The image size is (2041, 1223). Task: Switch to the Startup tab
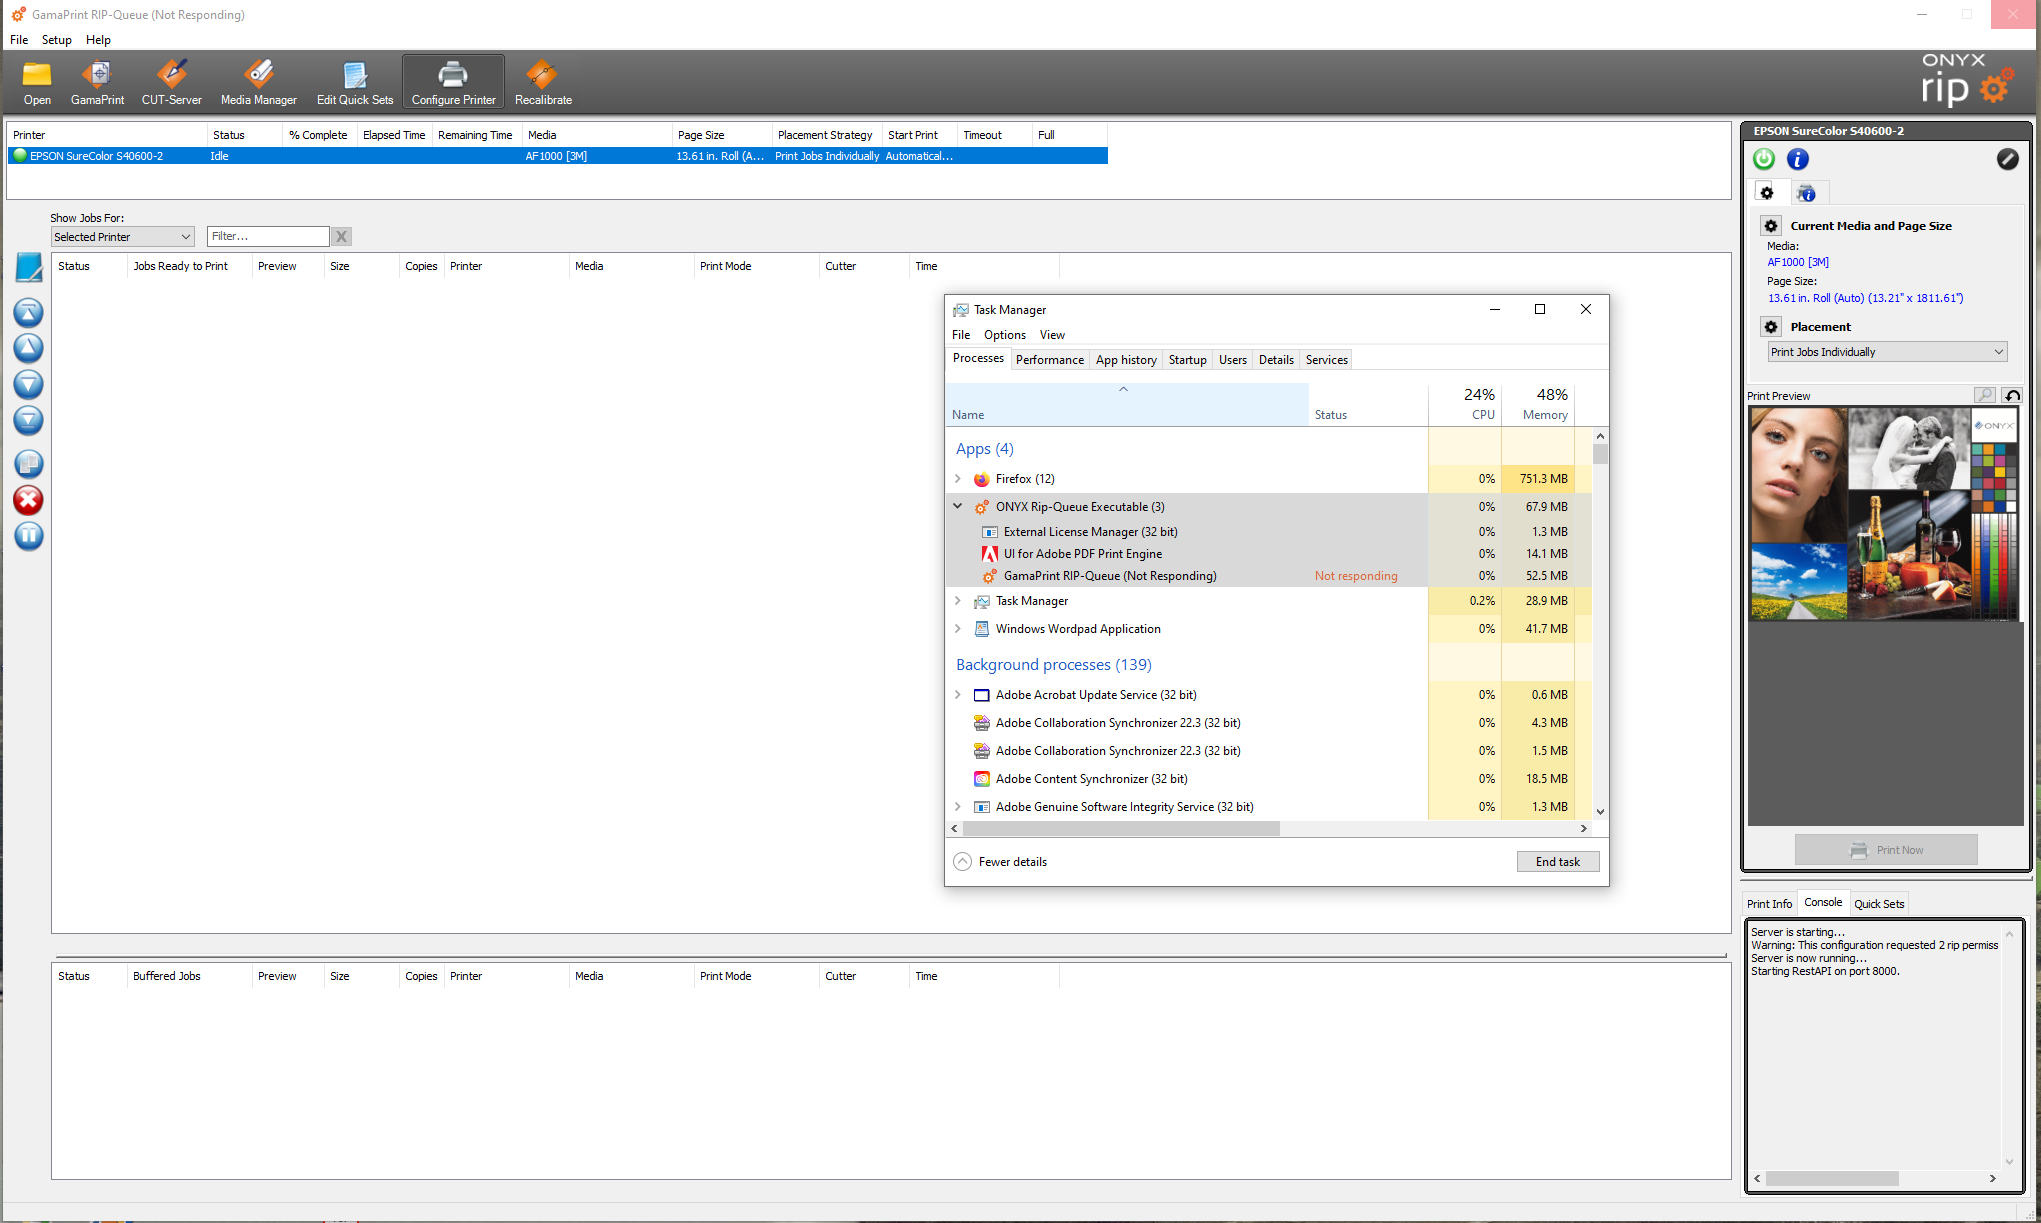click(1187, 360)
